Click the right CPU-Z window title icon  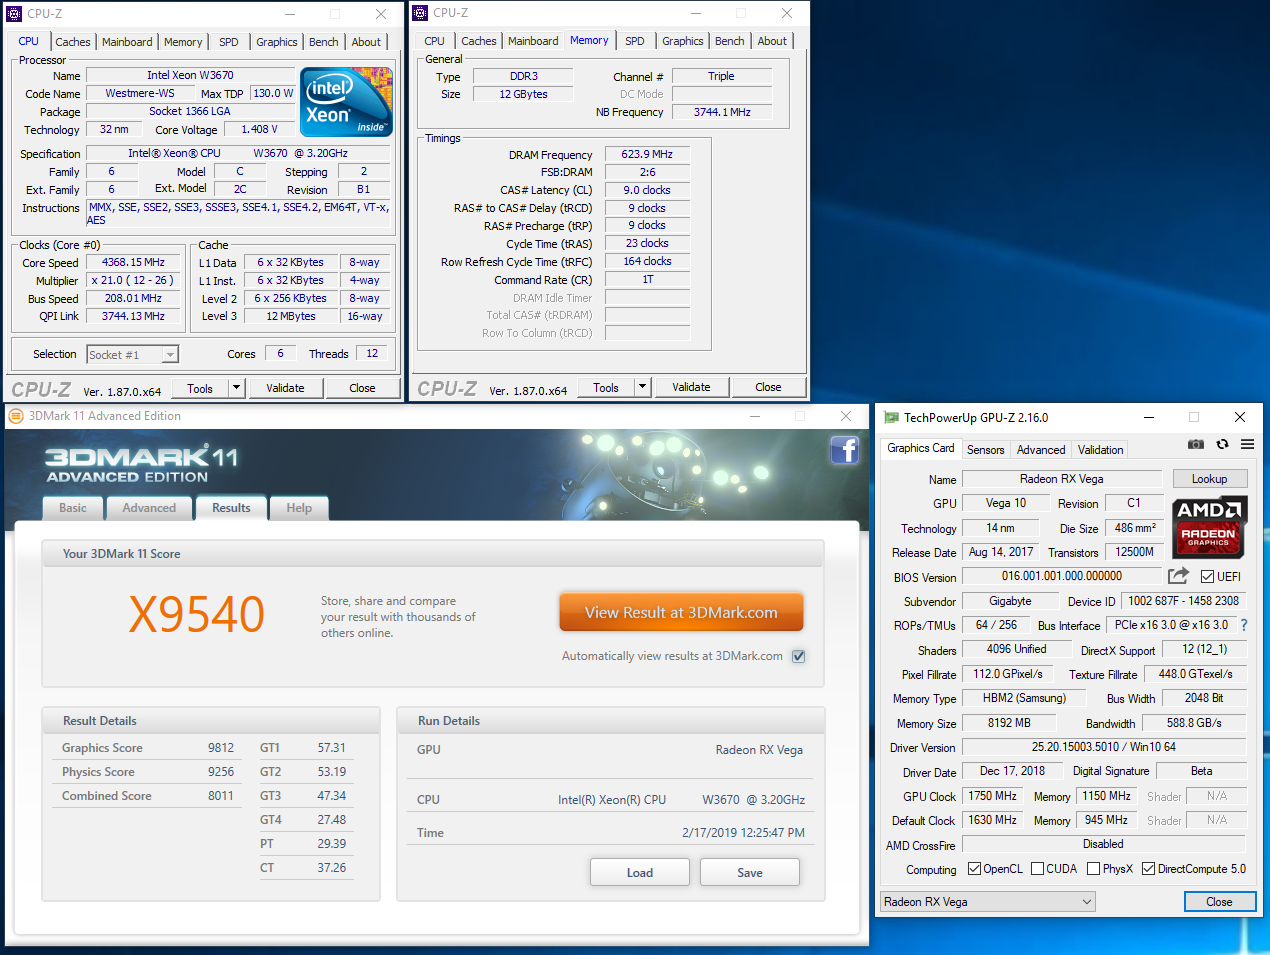pyautogui.click(x=420, y=13)
